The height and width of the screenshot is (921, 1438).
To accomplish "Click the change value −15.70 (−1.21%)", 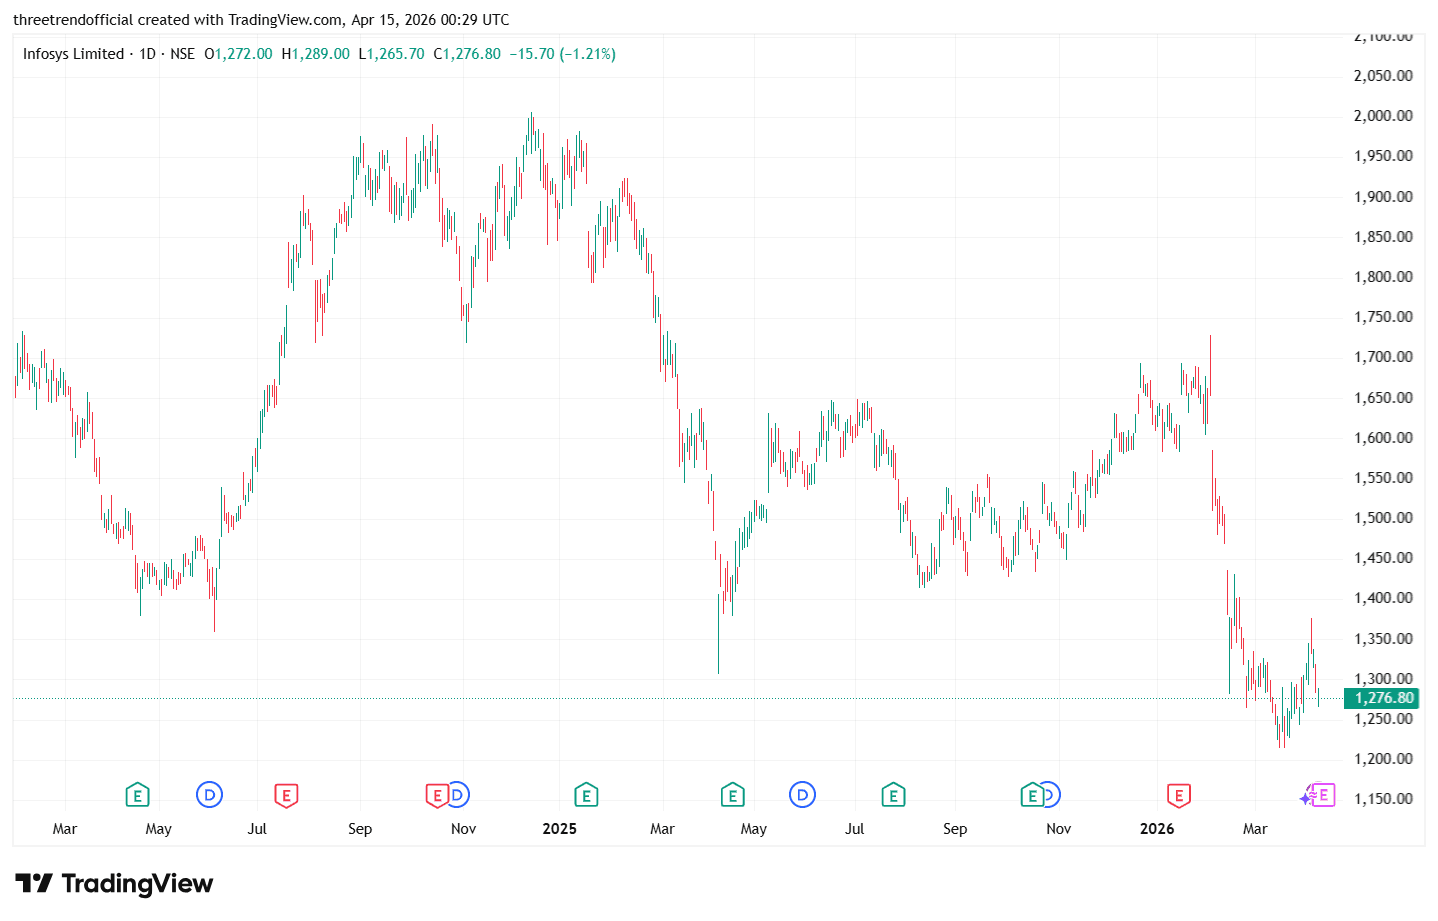I will [563, 54].
